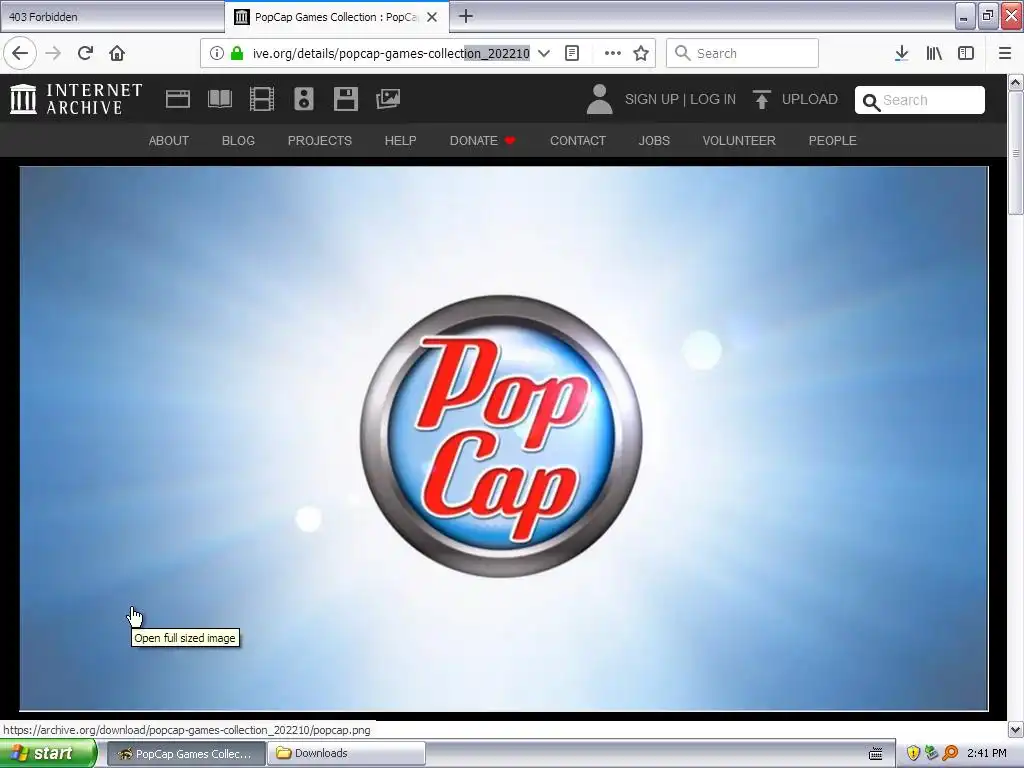
Task: Click the DONATE link with heart
Action: [x=483, y=140]
